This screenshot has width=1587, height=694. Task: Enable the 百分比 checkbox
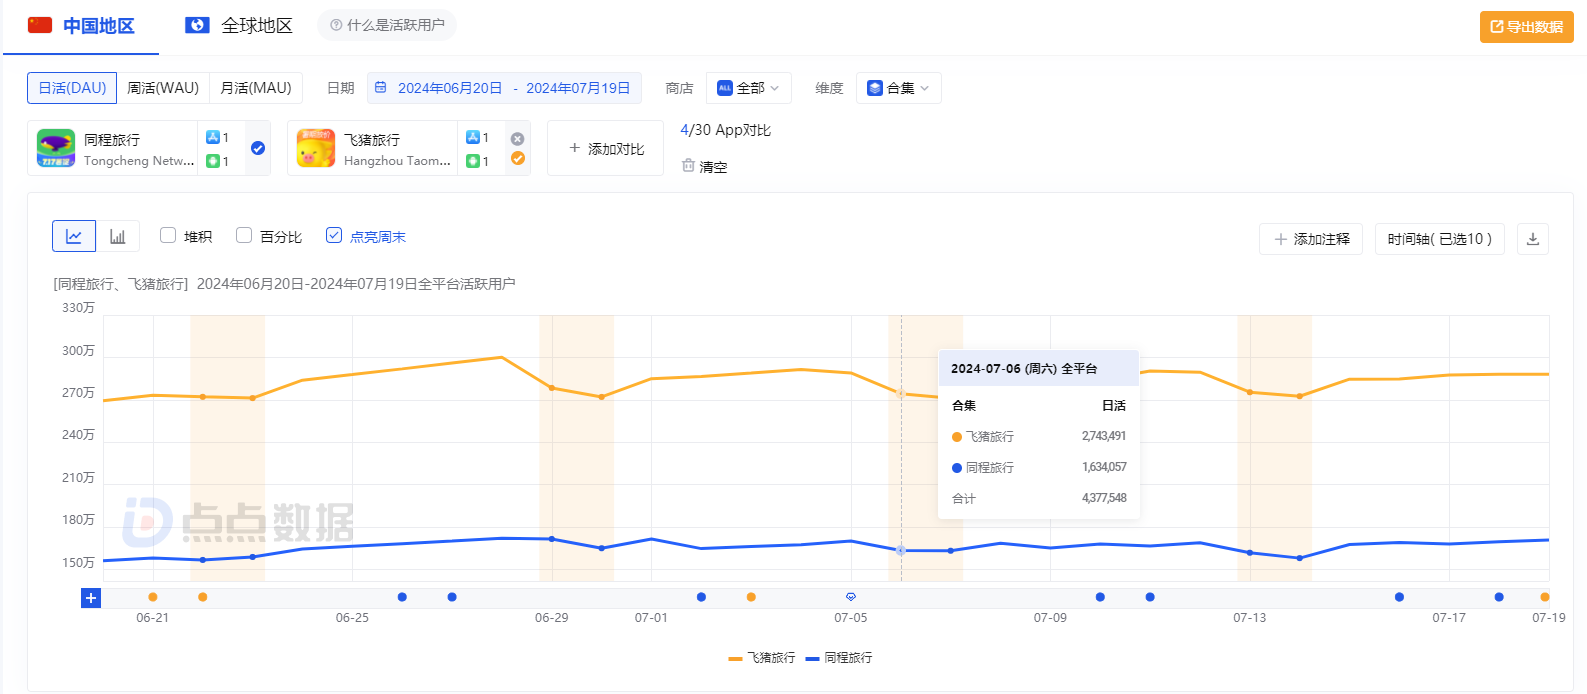click(x=244, y=235)
